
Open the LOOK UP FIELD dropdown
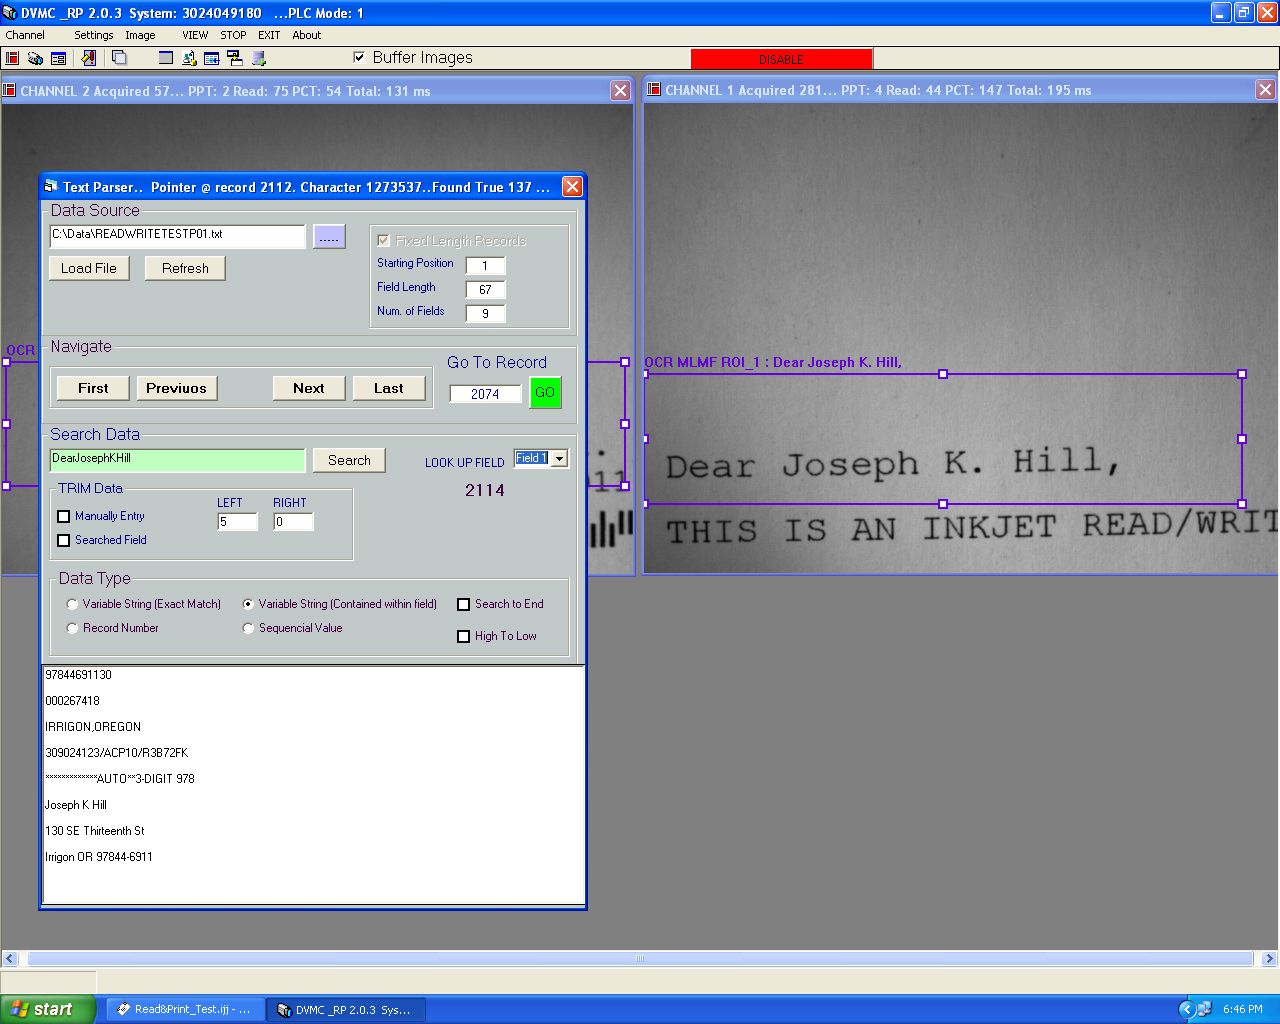[x=559, y=459]
